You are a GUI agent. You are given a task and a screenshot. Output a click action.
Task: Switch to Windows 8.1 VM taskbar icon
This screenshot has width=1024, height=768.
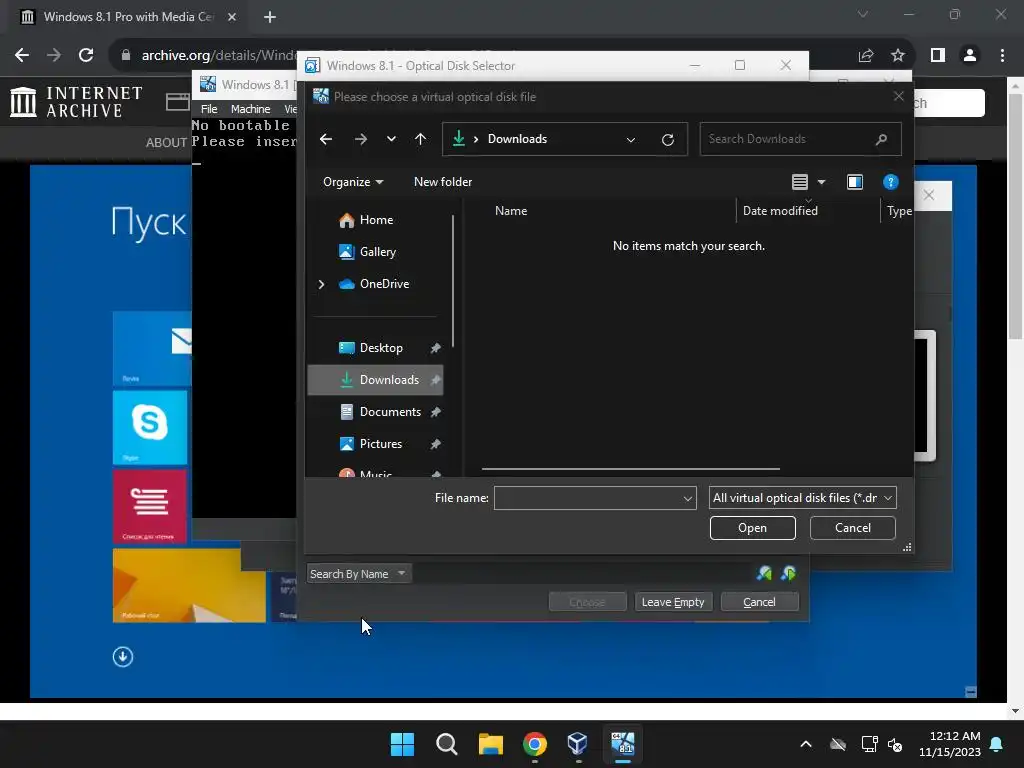point(622,744)
